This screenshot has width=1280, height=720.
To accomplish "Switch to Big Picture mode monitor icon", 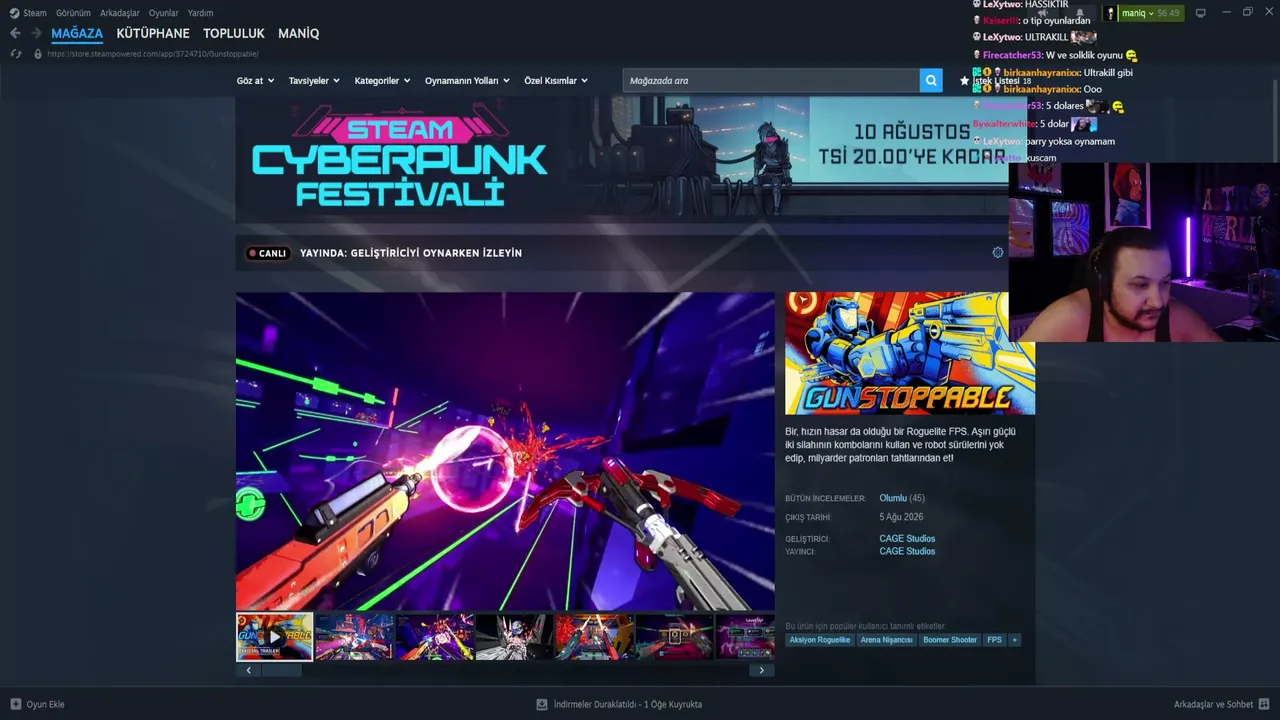I will coord(1201,13).
